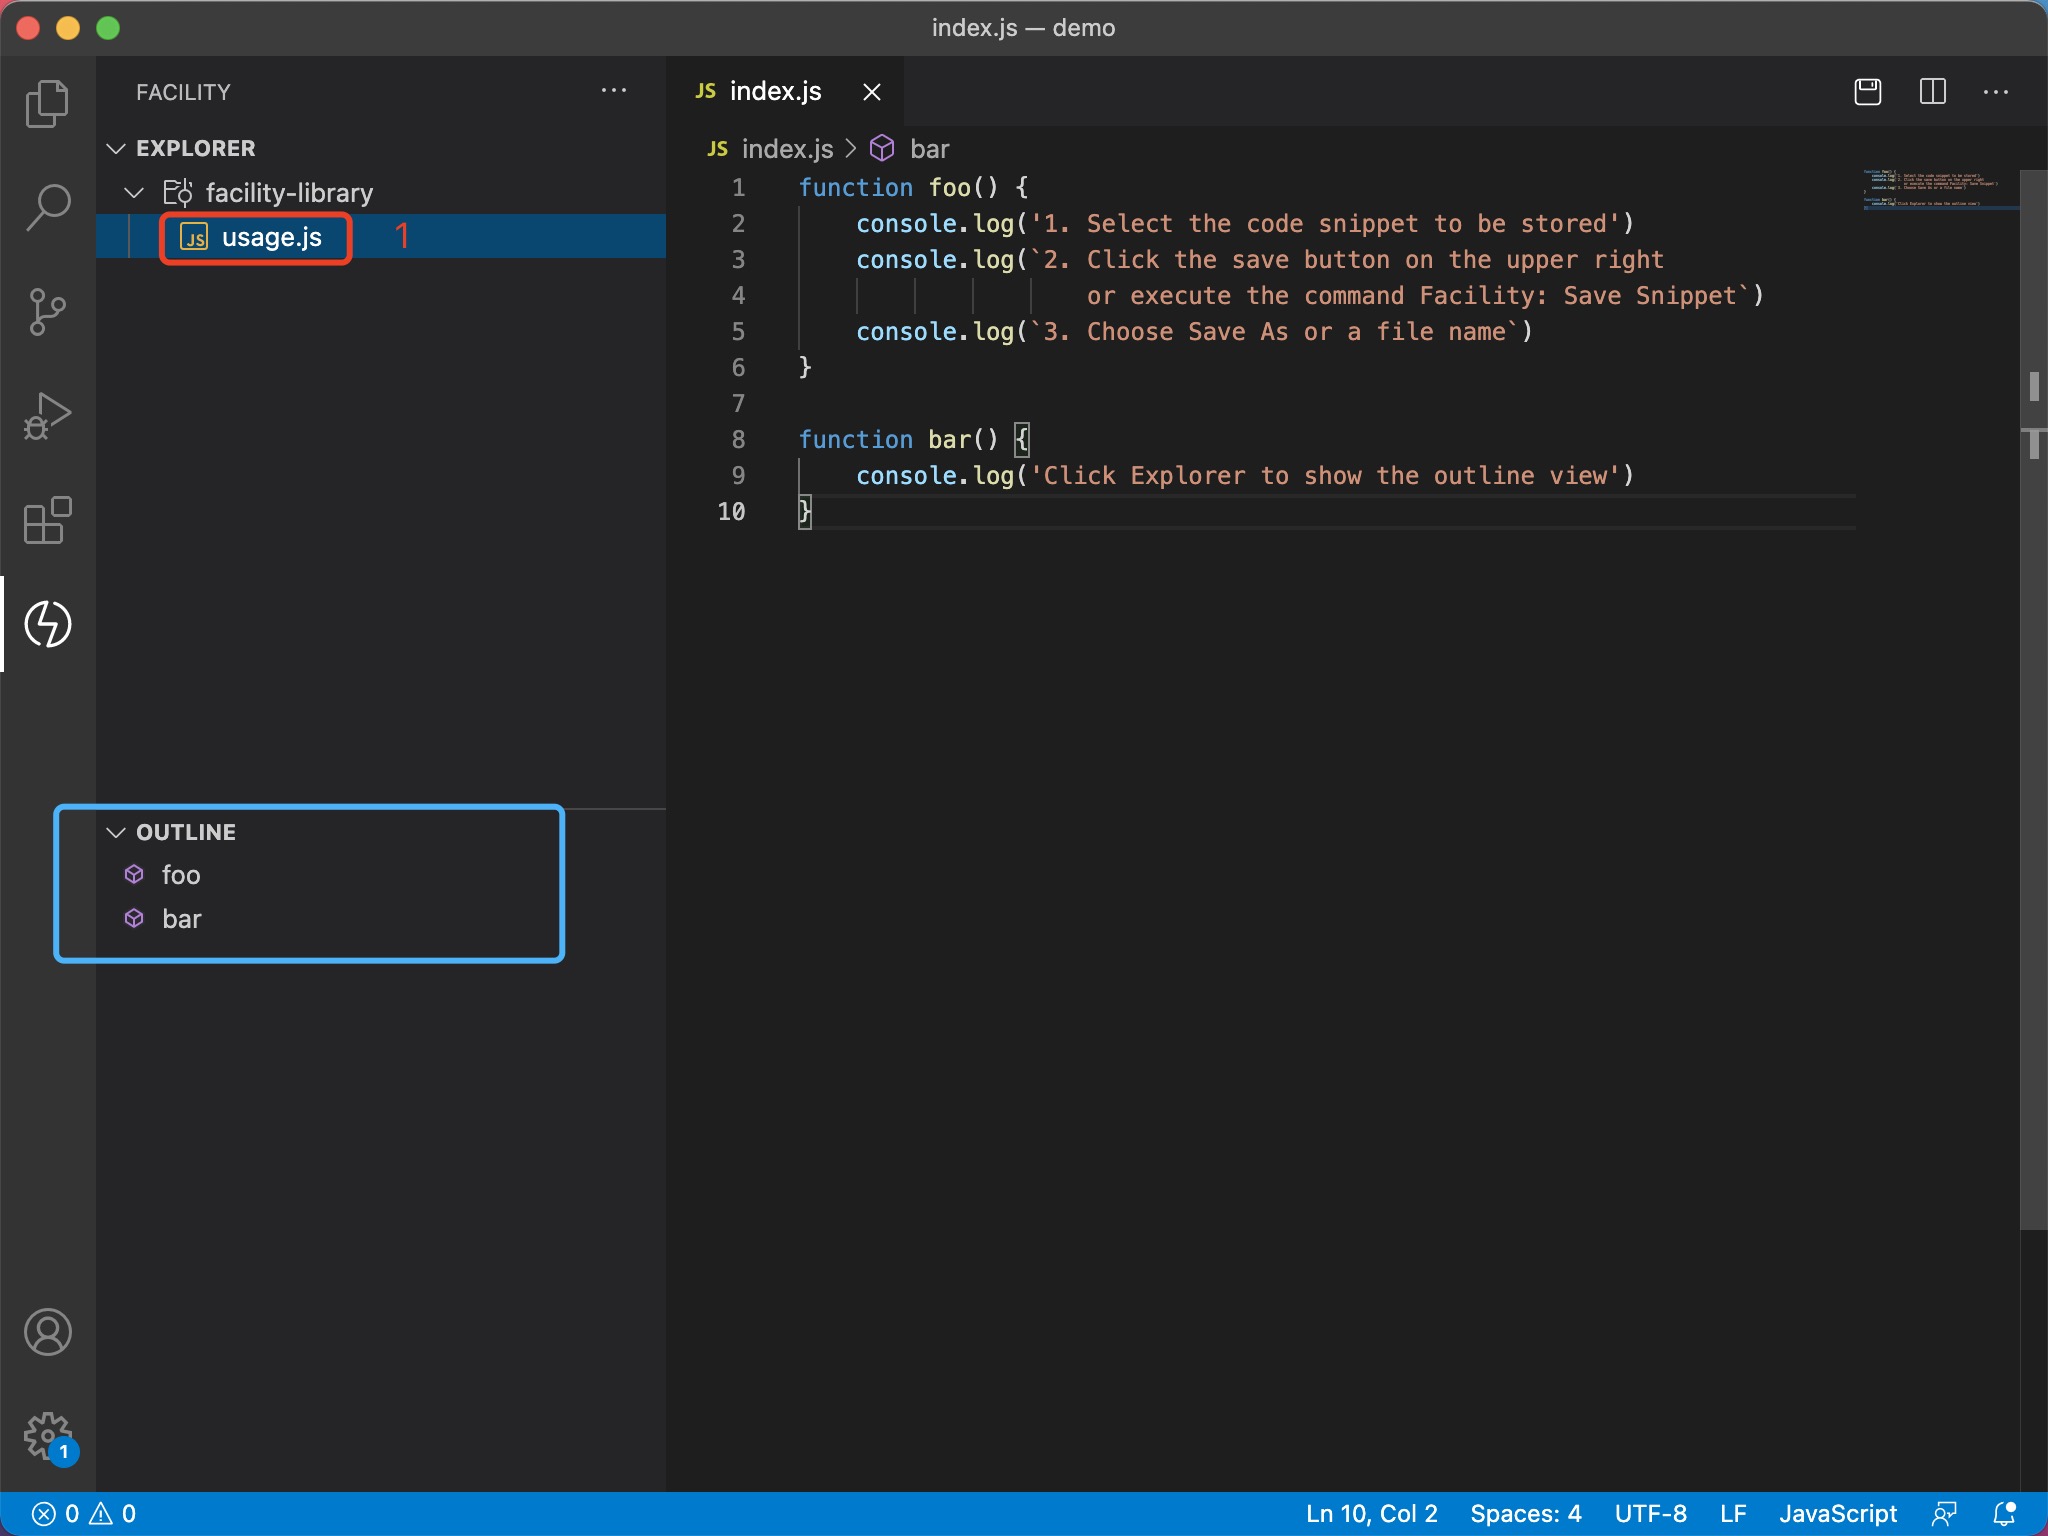Select the index.js editor tab
2048x1536 pixels.
(775, 92)
